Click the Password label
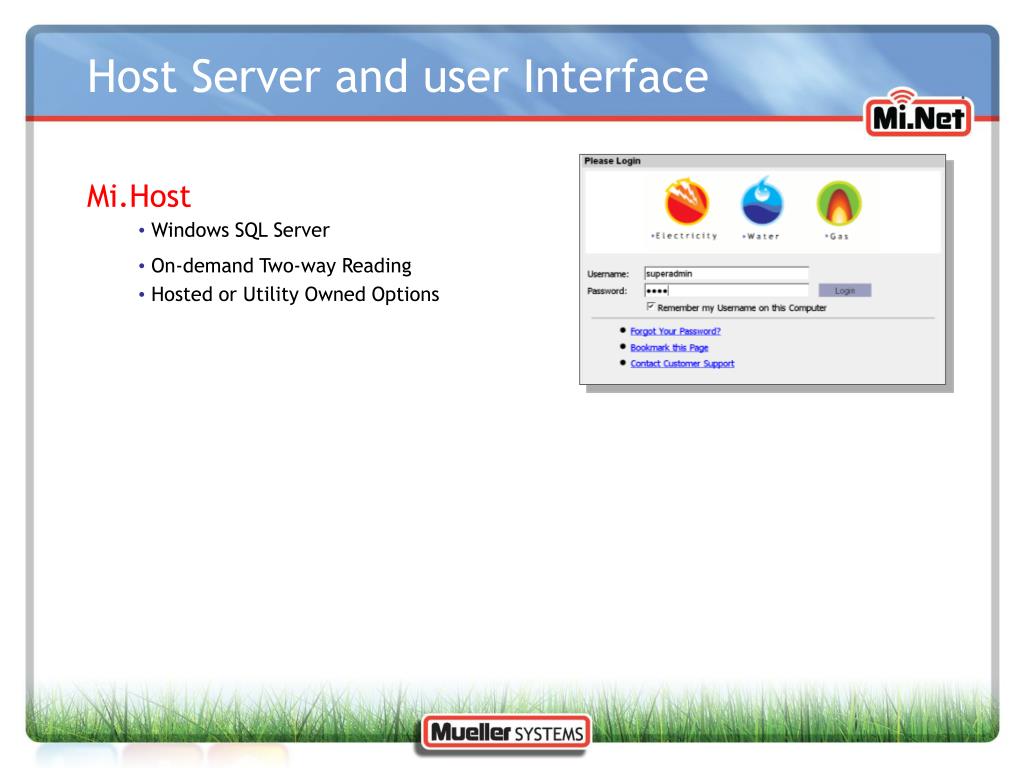The image size is (1024, 768). (607, 291)
